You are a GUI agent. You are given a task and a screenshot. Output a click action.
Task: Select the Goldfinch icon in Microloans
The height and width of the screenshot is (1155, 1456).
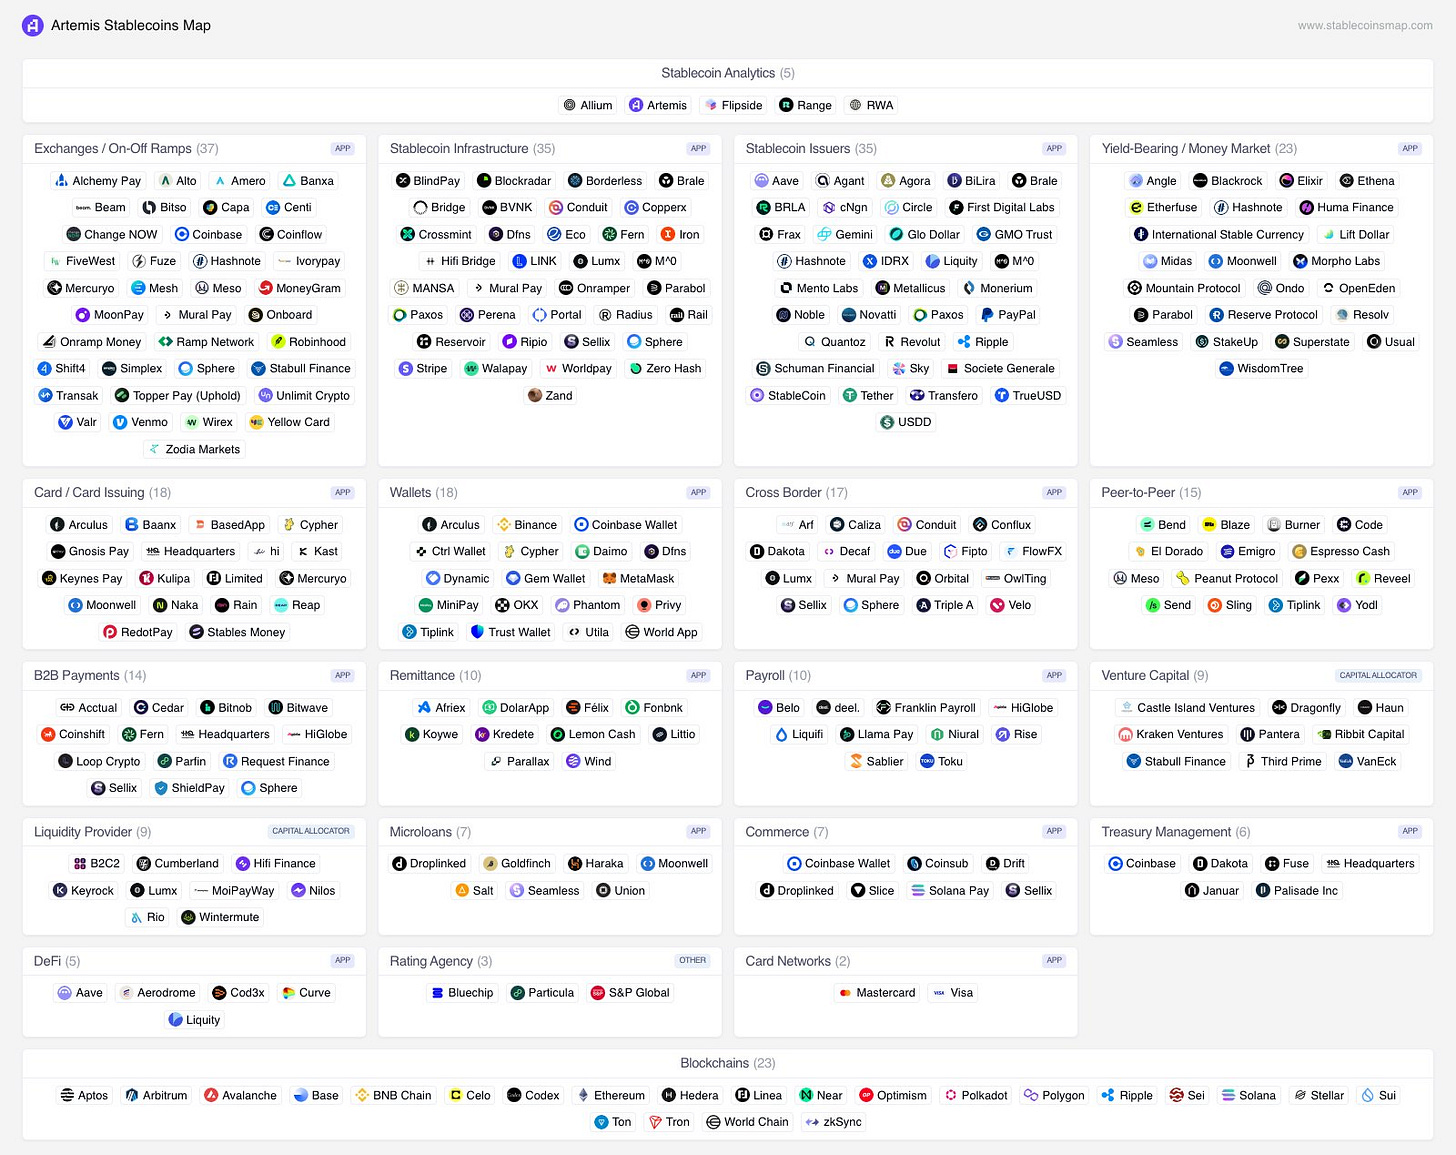pyautogui.click(x=490, y=864)
